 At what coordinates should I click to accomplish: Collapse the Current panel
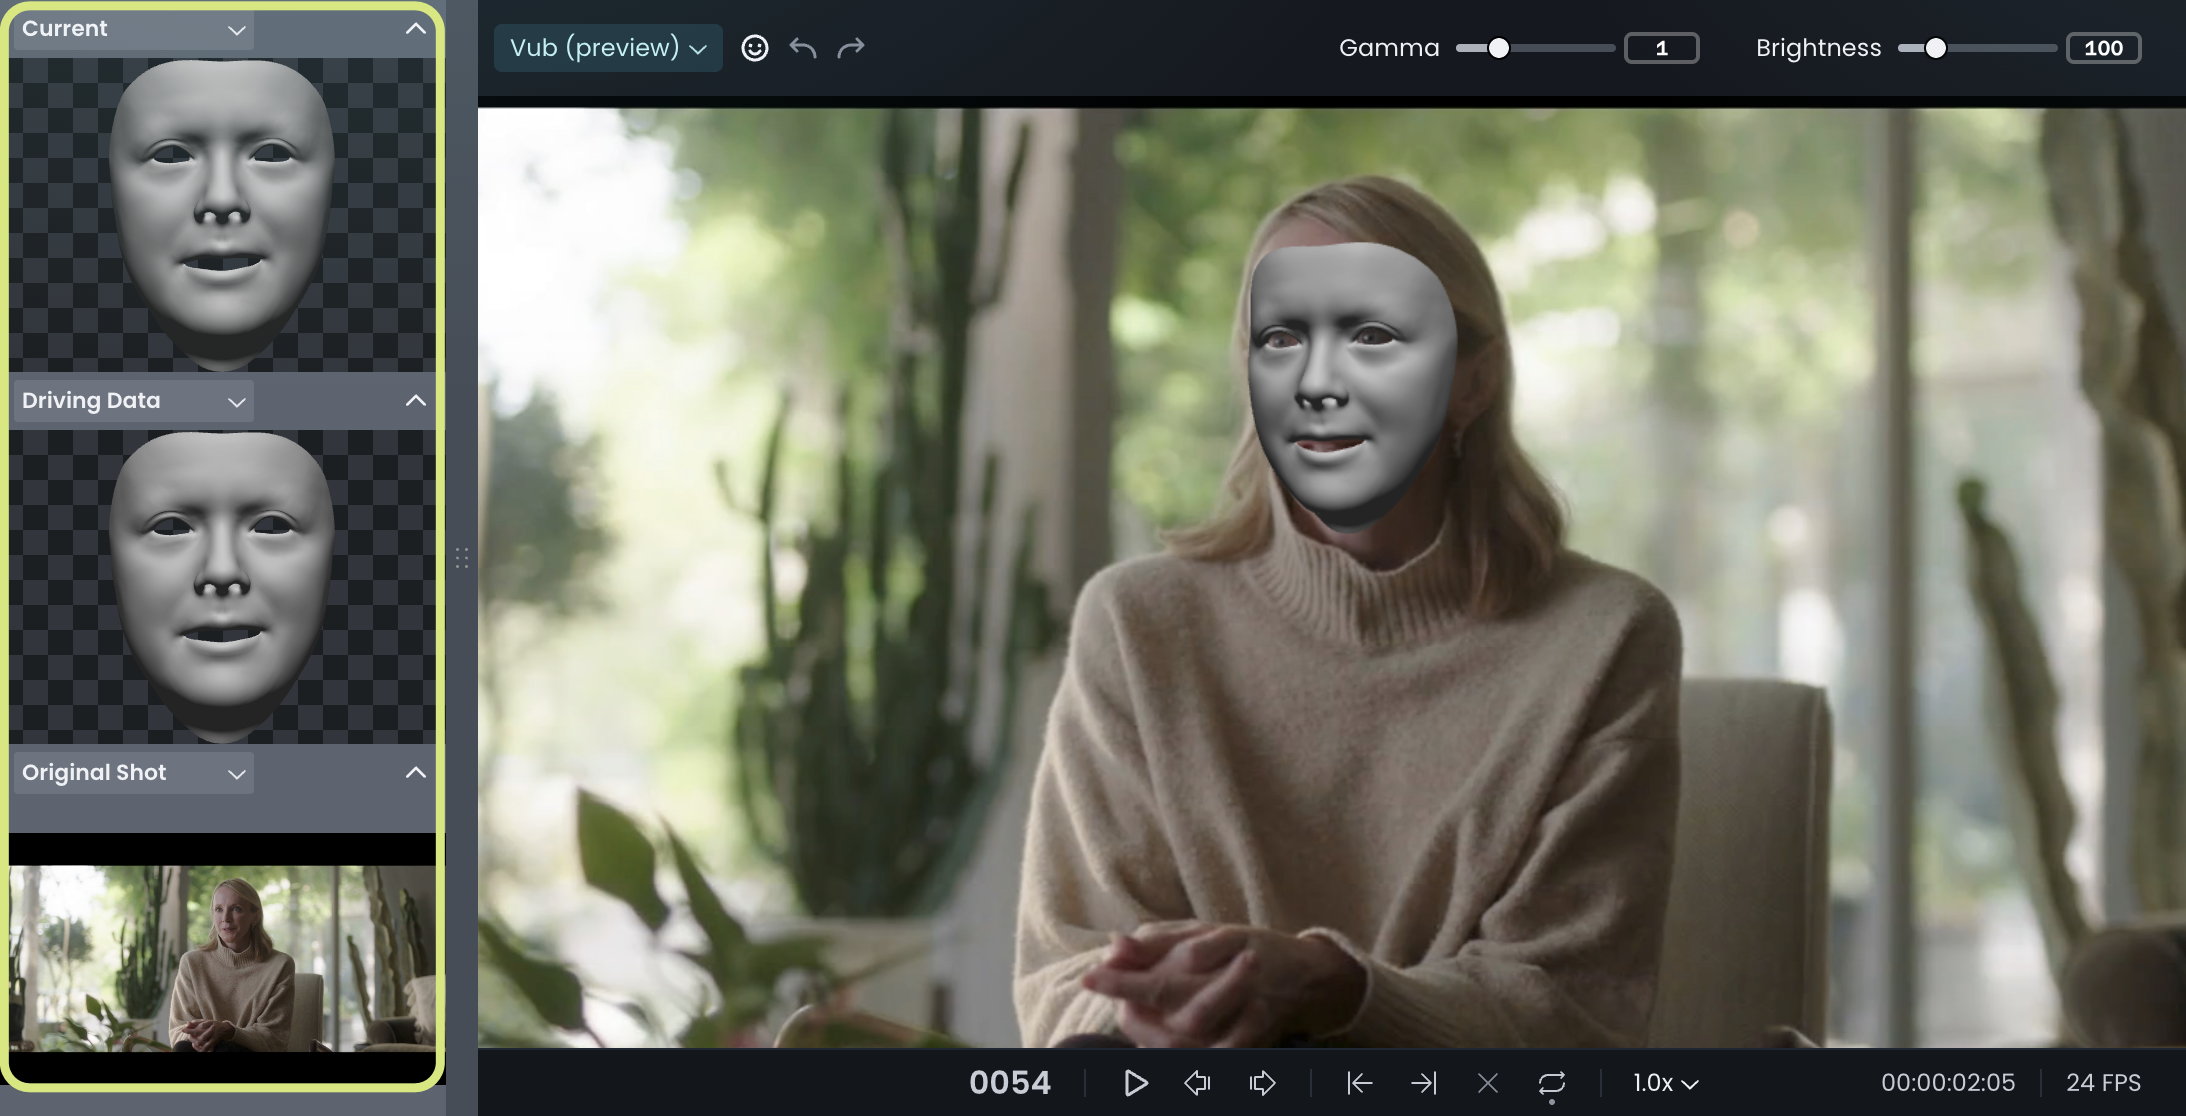pyautogui.click(x=416, y=29)
